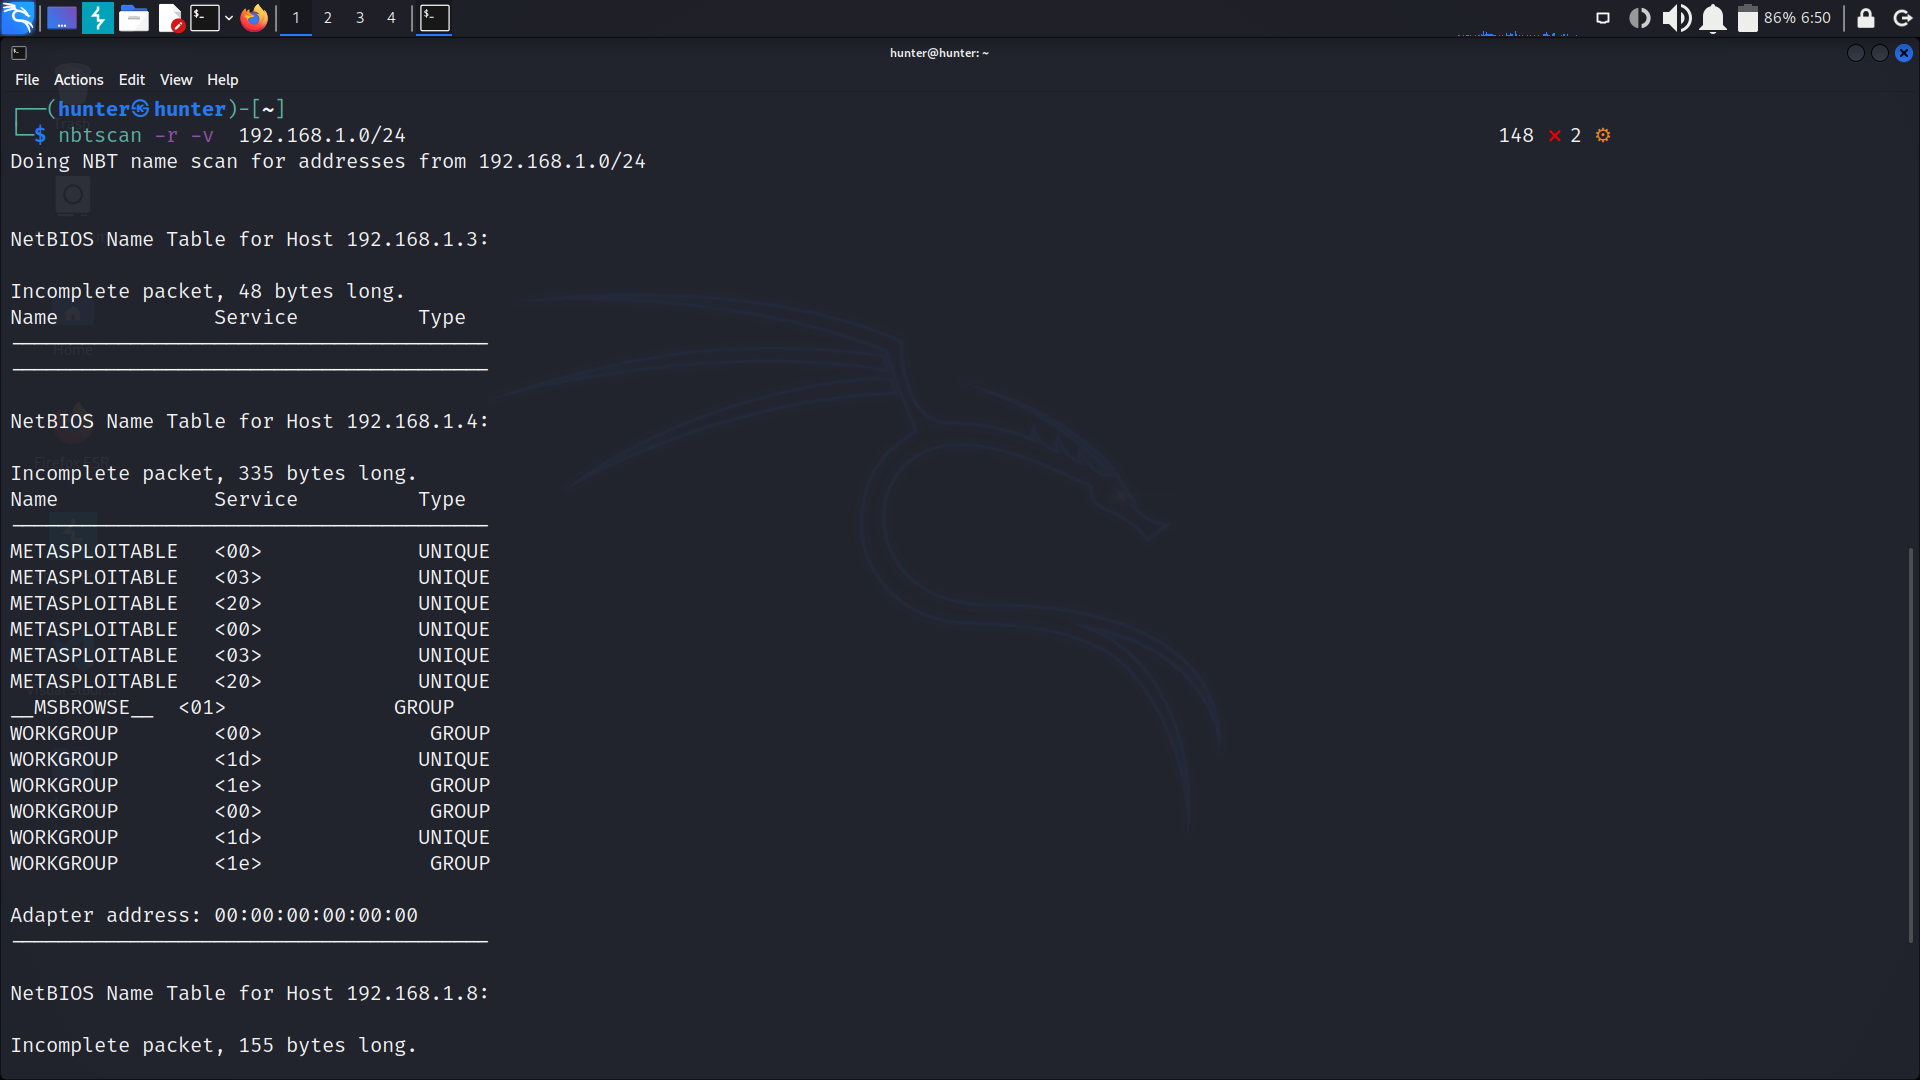The width and height of the screenshot is (1920, 1080).
Task: Open the View menu
Action: (x=176, y=80)
